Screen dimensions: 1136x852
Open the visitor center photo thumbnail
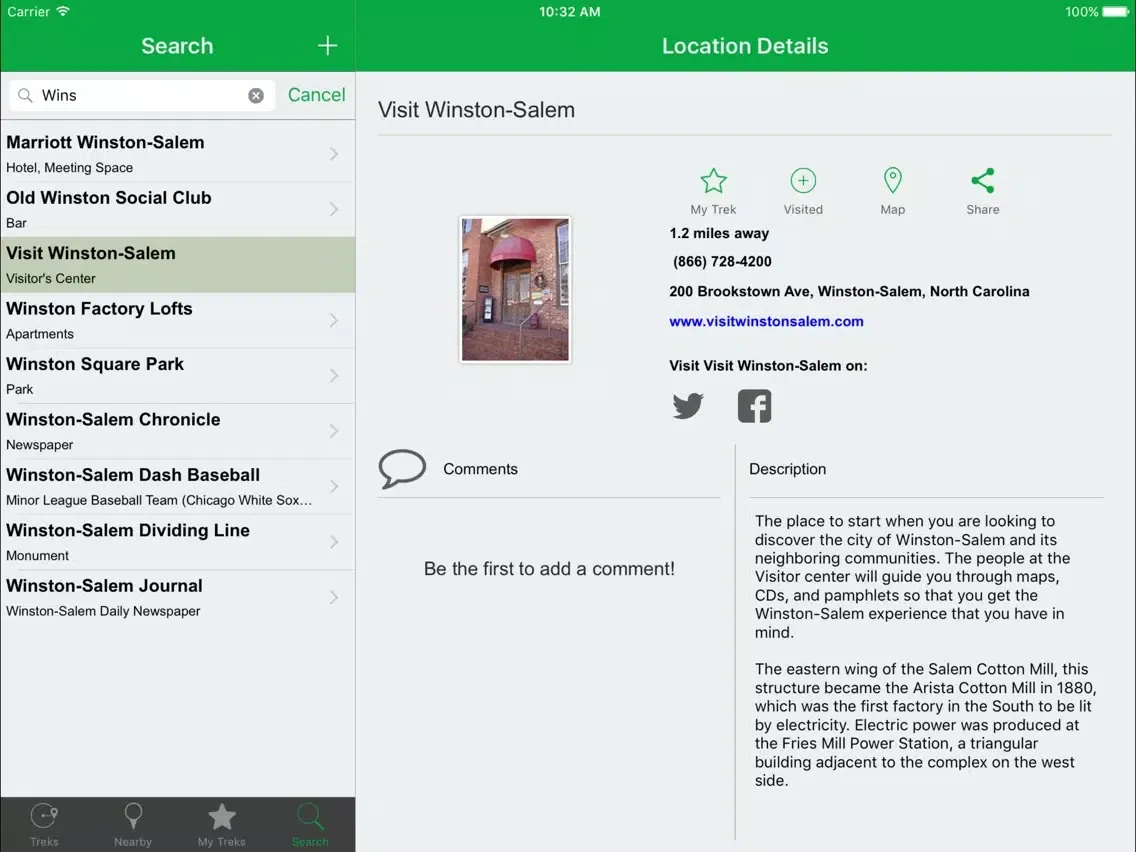[515, 289]
